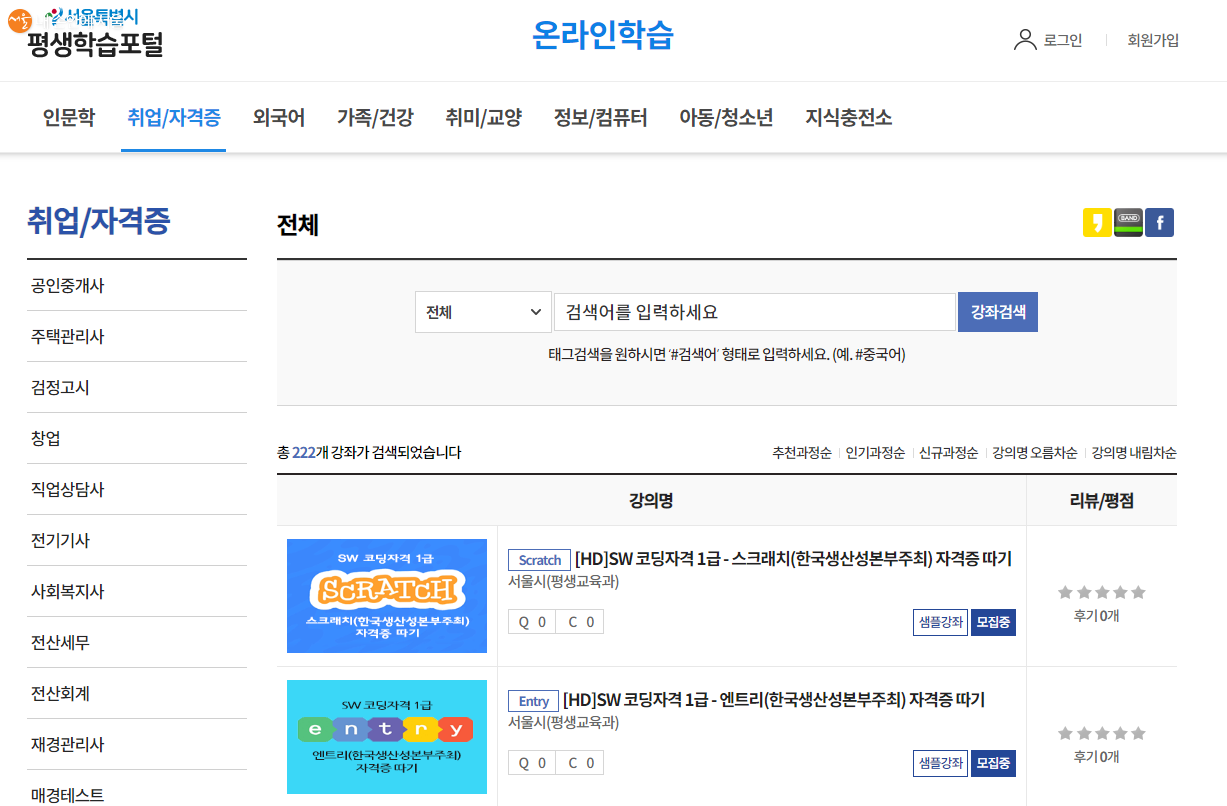
Task: Click star rating for Scratch course
Action: pos(1101,592)
